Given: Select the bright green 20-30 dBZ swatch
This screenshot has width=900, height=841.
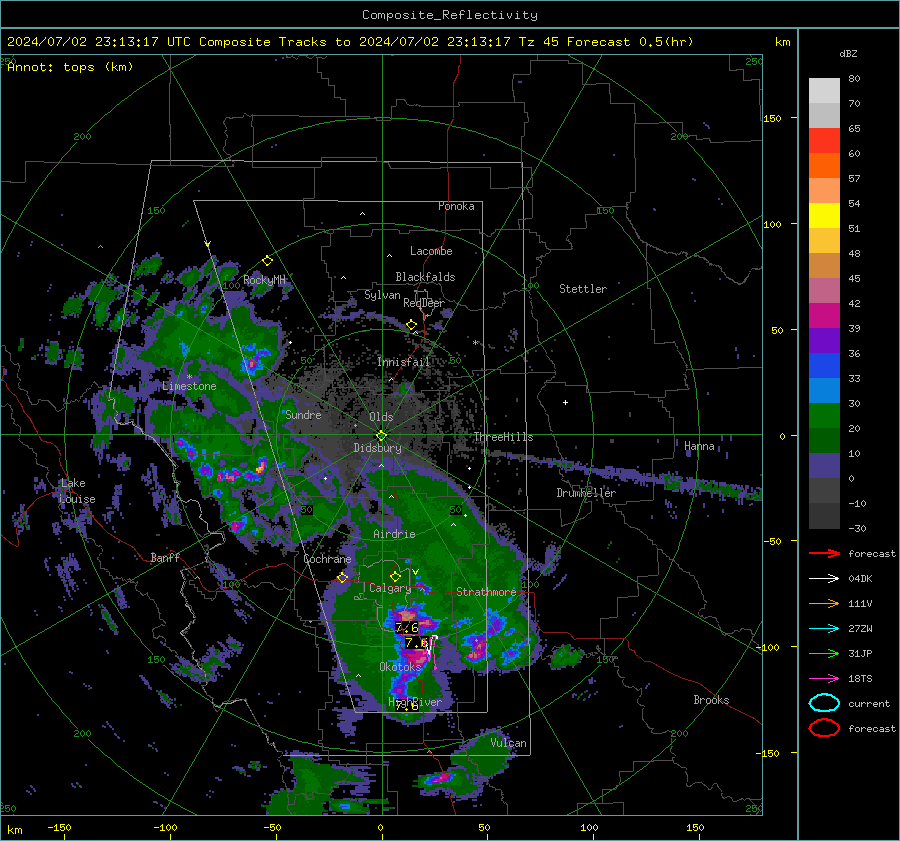Looking at the screenshot, I should pos(824,416).
